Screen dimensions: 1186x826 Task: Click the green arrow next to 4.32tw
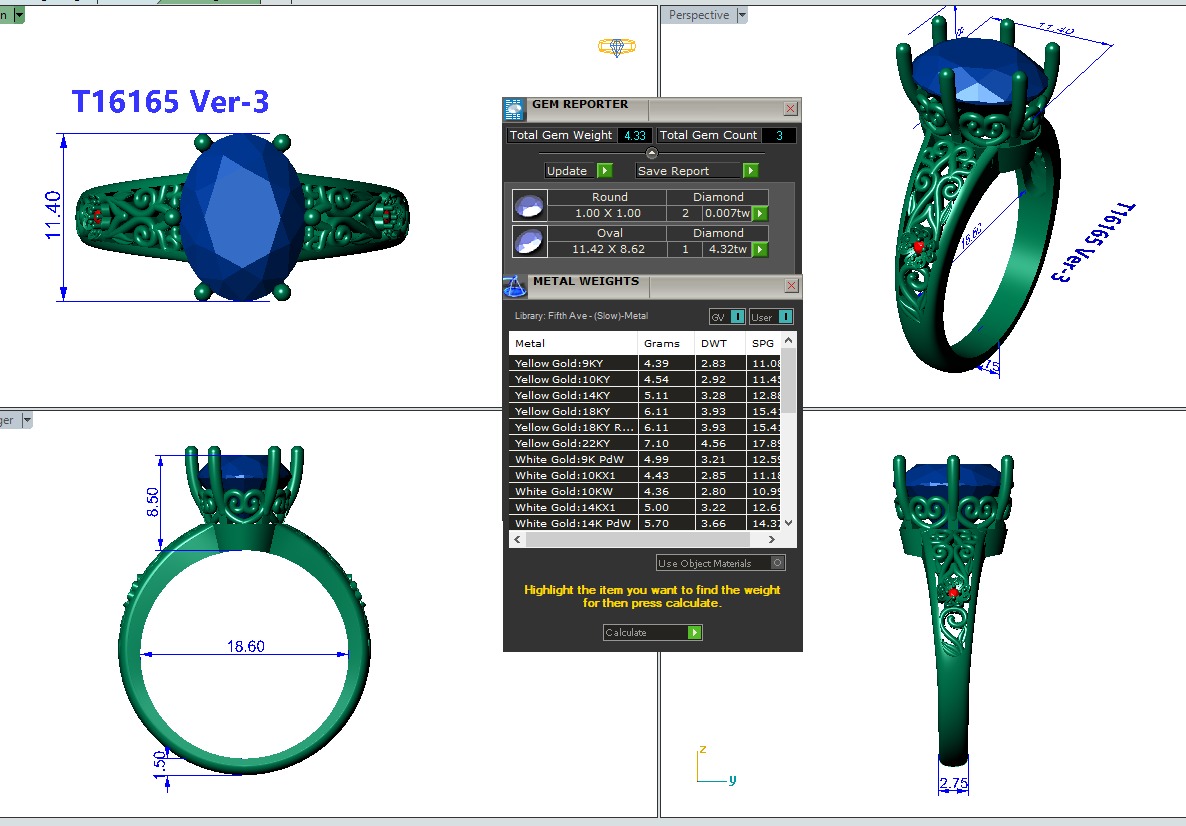click(760, 249)
